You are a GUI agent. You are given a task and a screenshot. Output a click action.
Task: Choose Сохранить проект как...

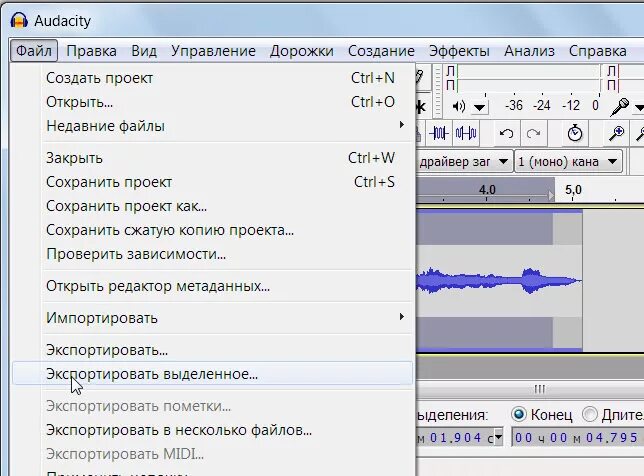(x=212, y=206)
